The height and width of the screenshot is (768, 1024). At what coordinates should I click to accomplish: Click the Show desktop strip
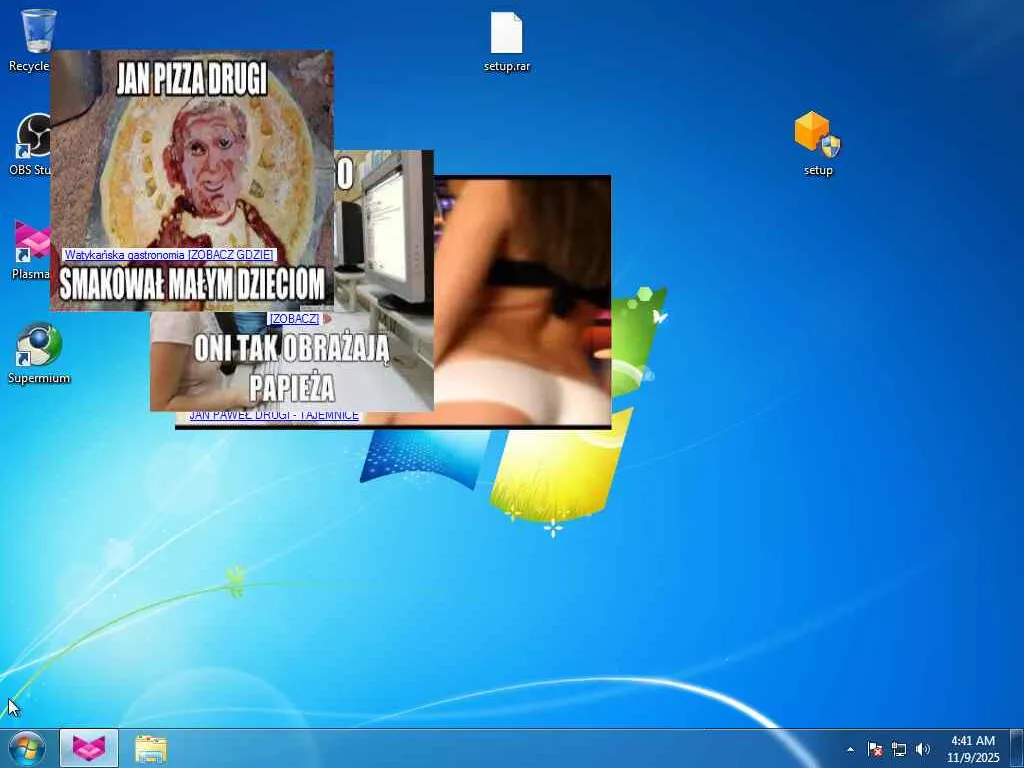click(x=1017, y=748)
